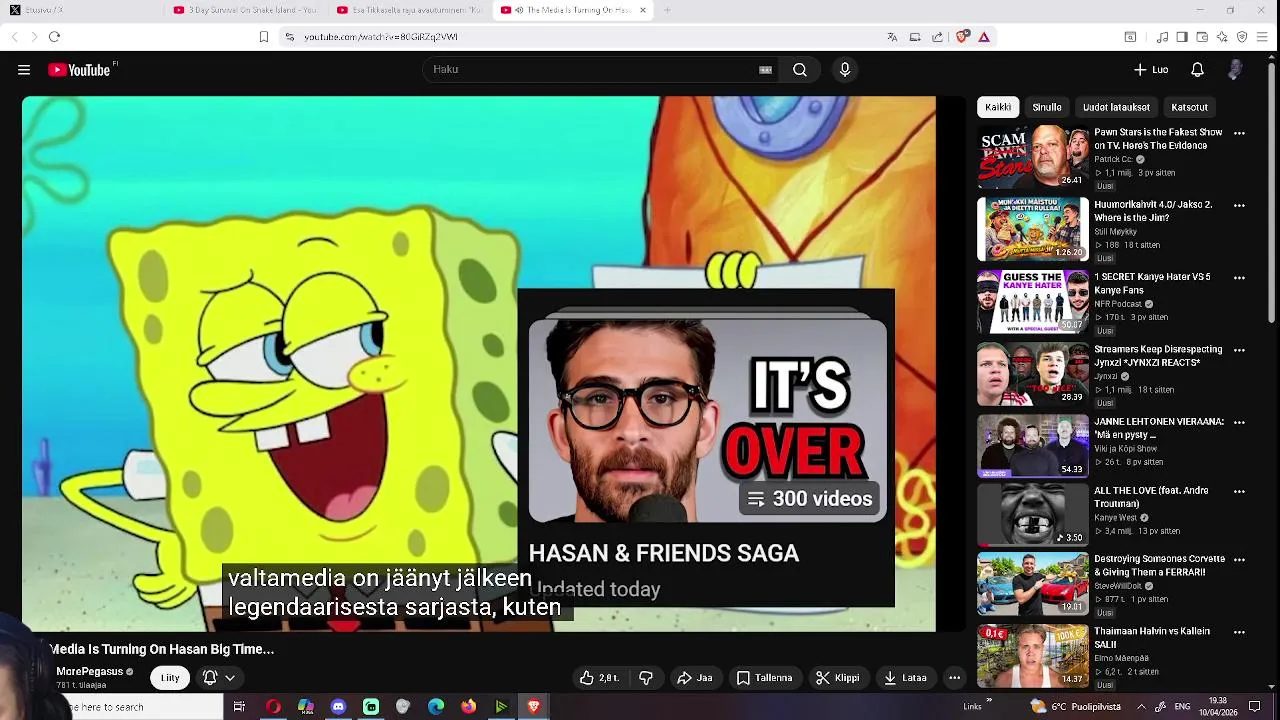
Task: Go to the YouTube home logo
Action: tap(82, 70)
